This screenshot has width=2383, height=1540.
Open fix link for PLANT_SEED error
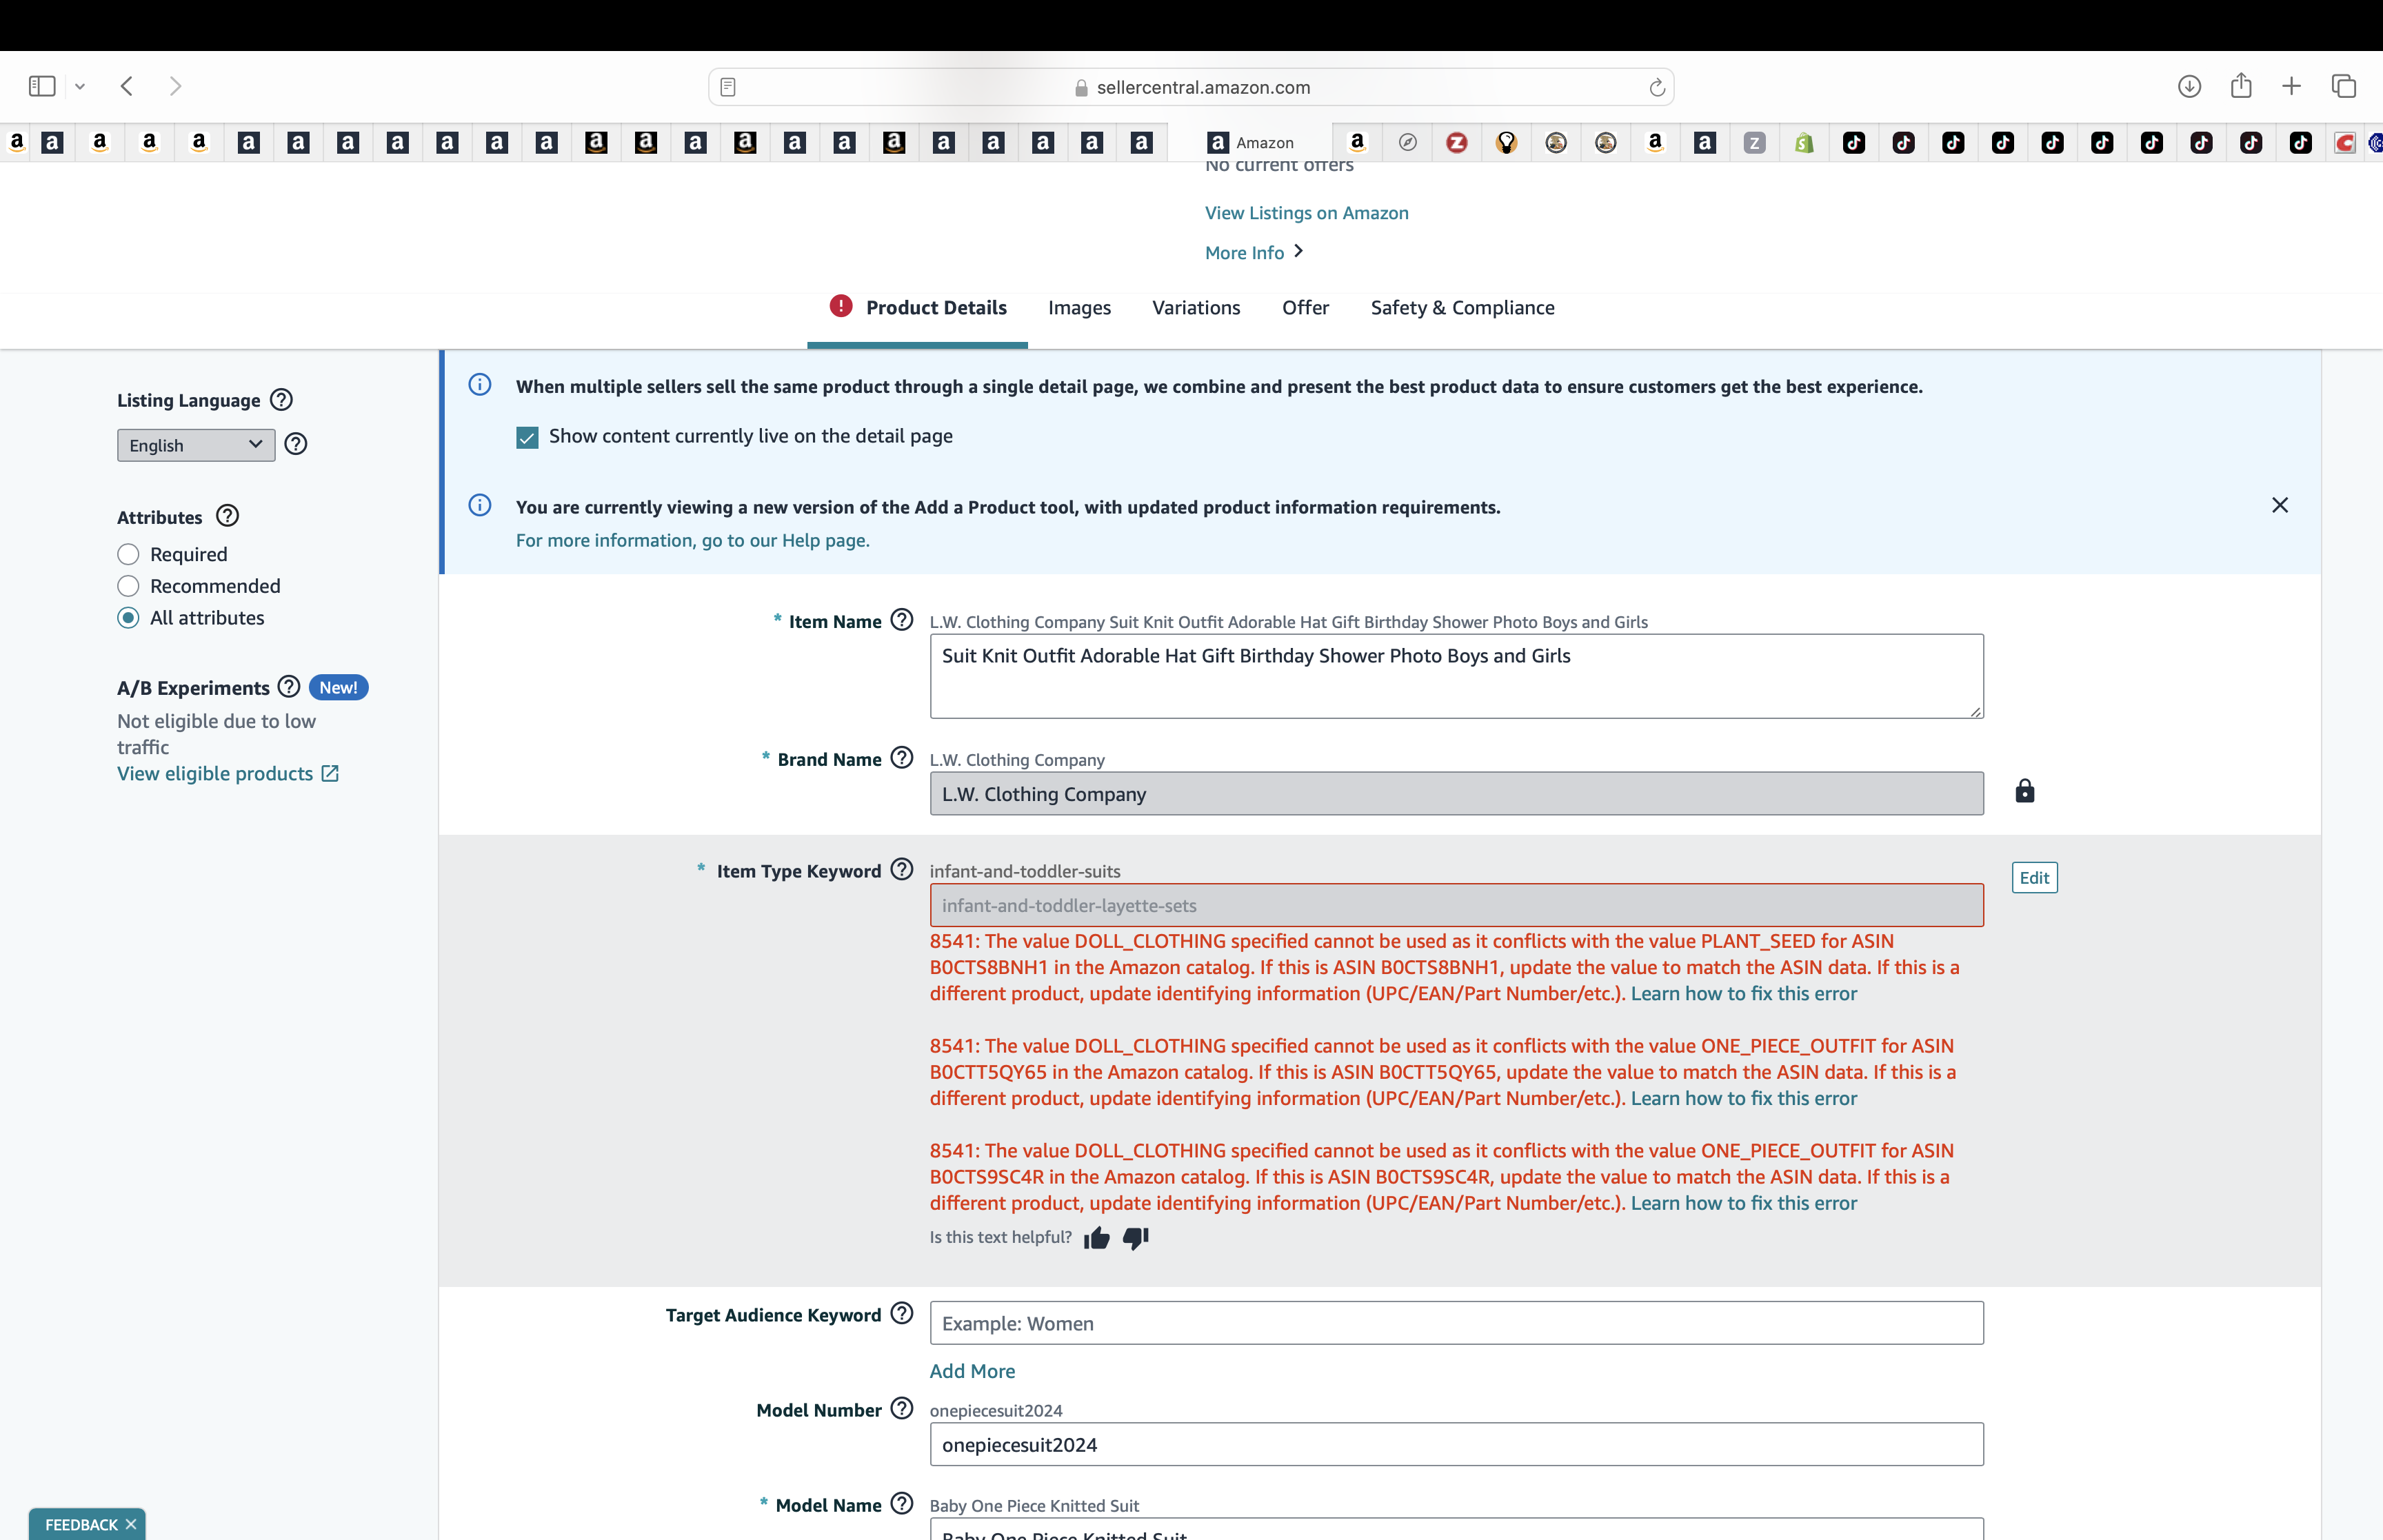tap(1743, 994)
